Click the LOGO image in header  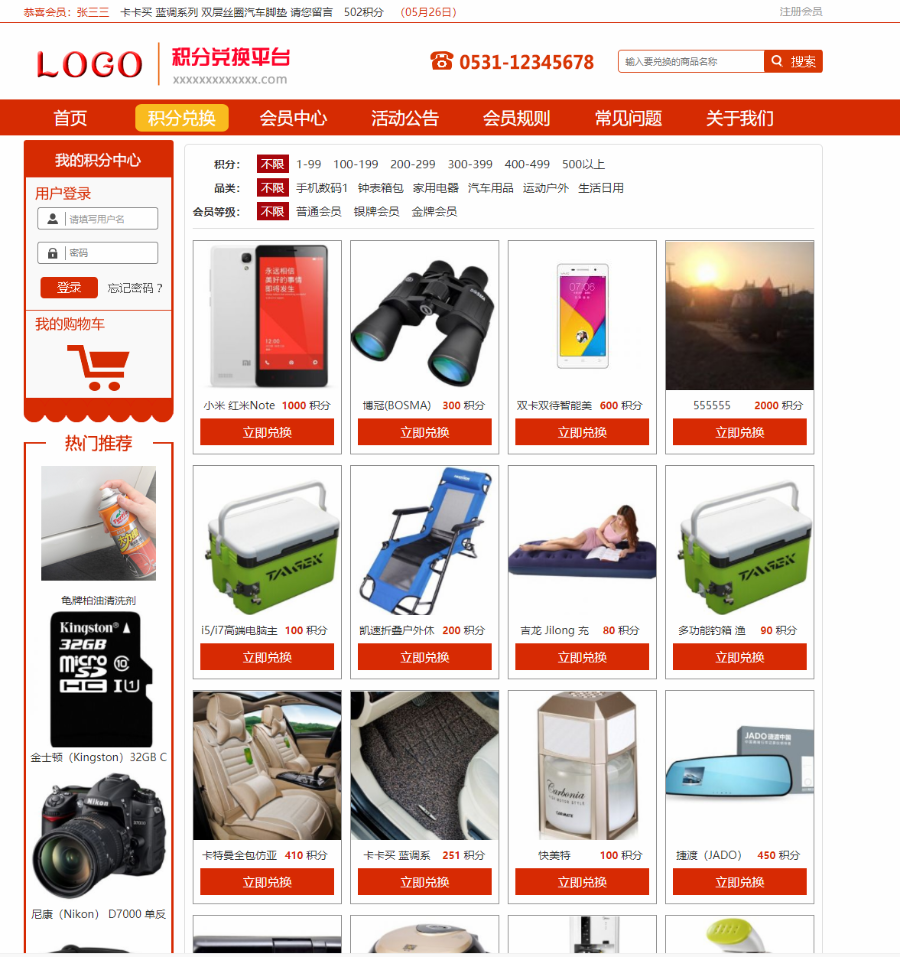90,64
